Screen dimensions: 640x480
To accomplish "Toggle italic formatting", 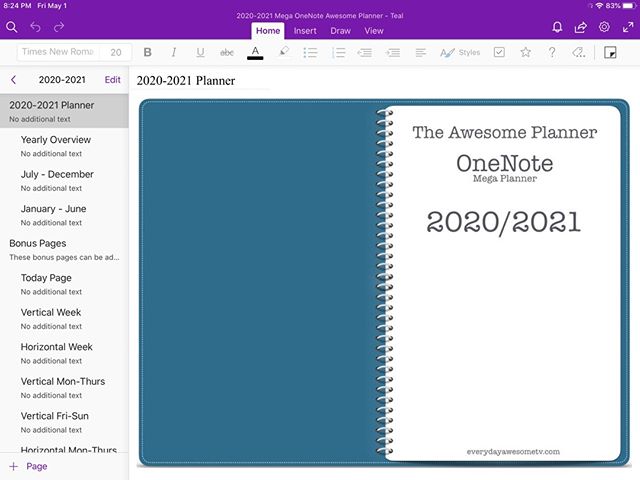I will click(174, 52).
